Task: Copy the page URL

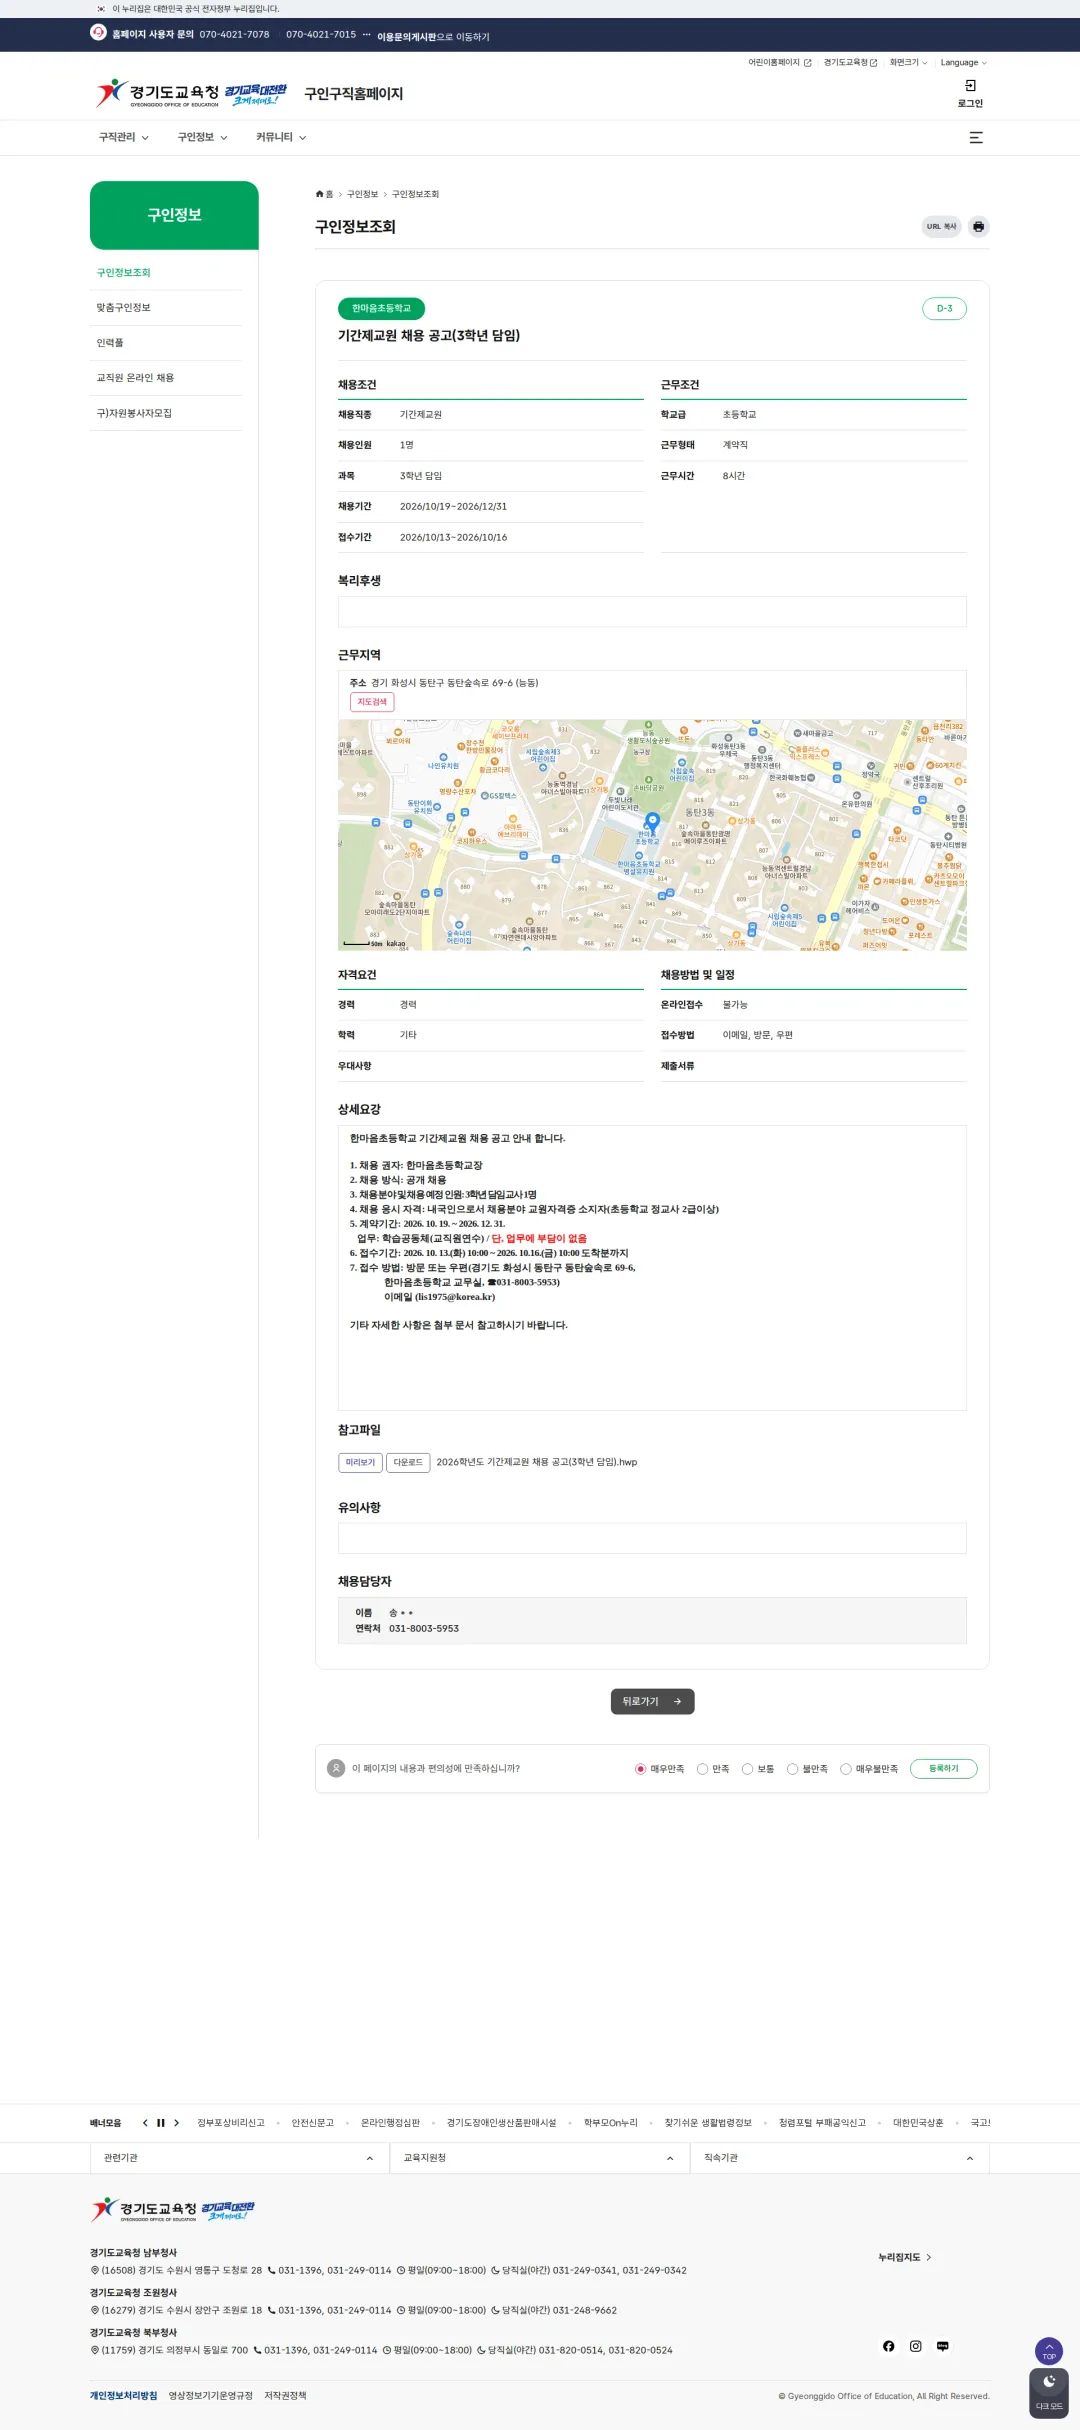Action: pos(941,227)
